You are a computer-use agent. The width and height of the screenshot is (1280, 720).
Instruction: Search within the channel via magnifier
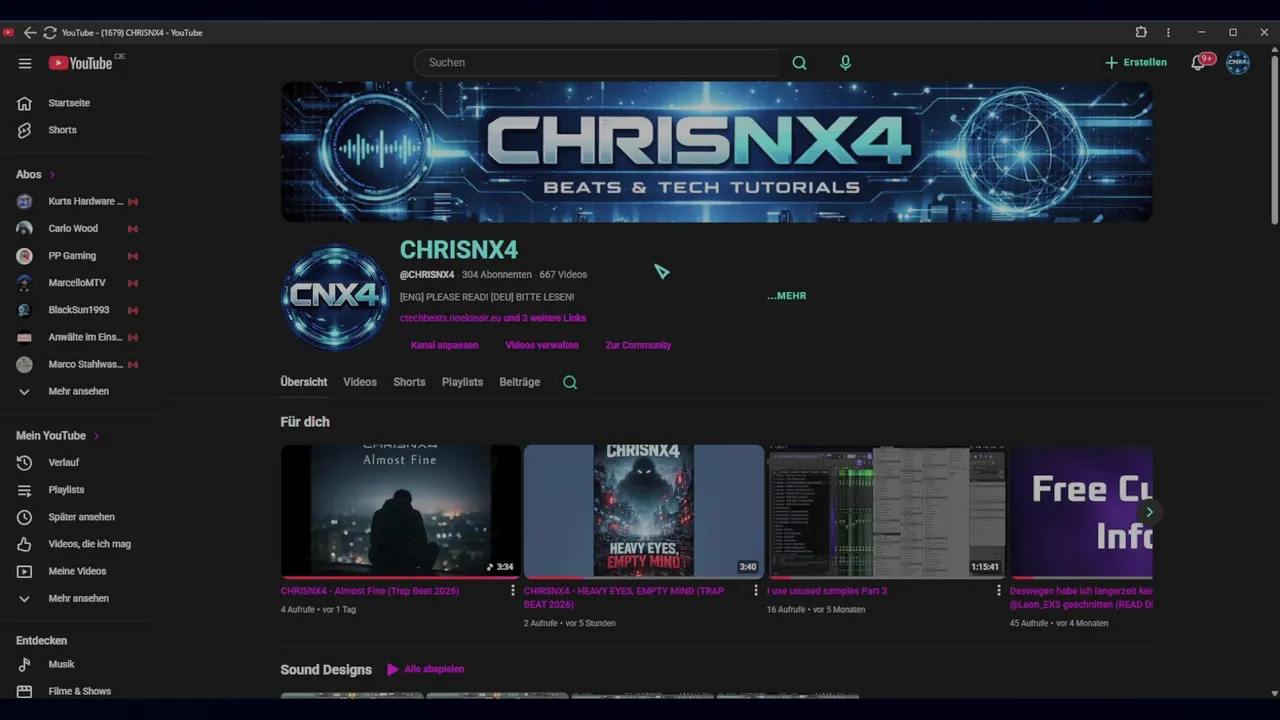(x=570, y=382)
